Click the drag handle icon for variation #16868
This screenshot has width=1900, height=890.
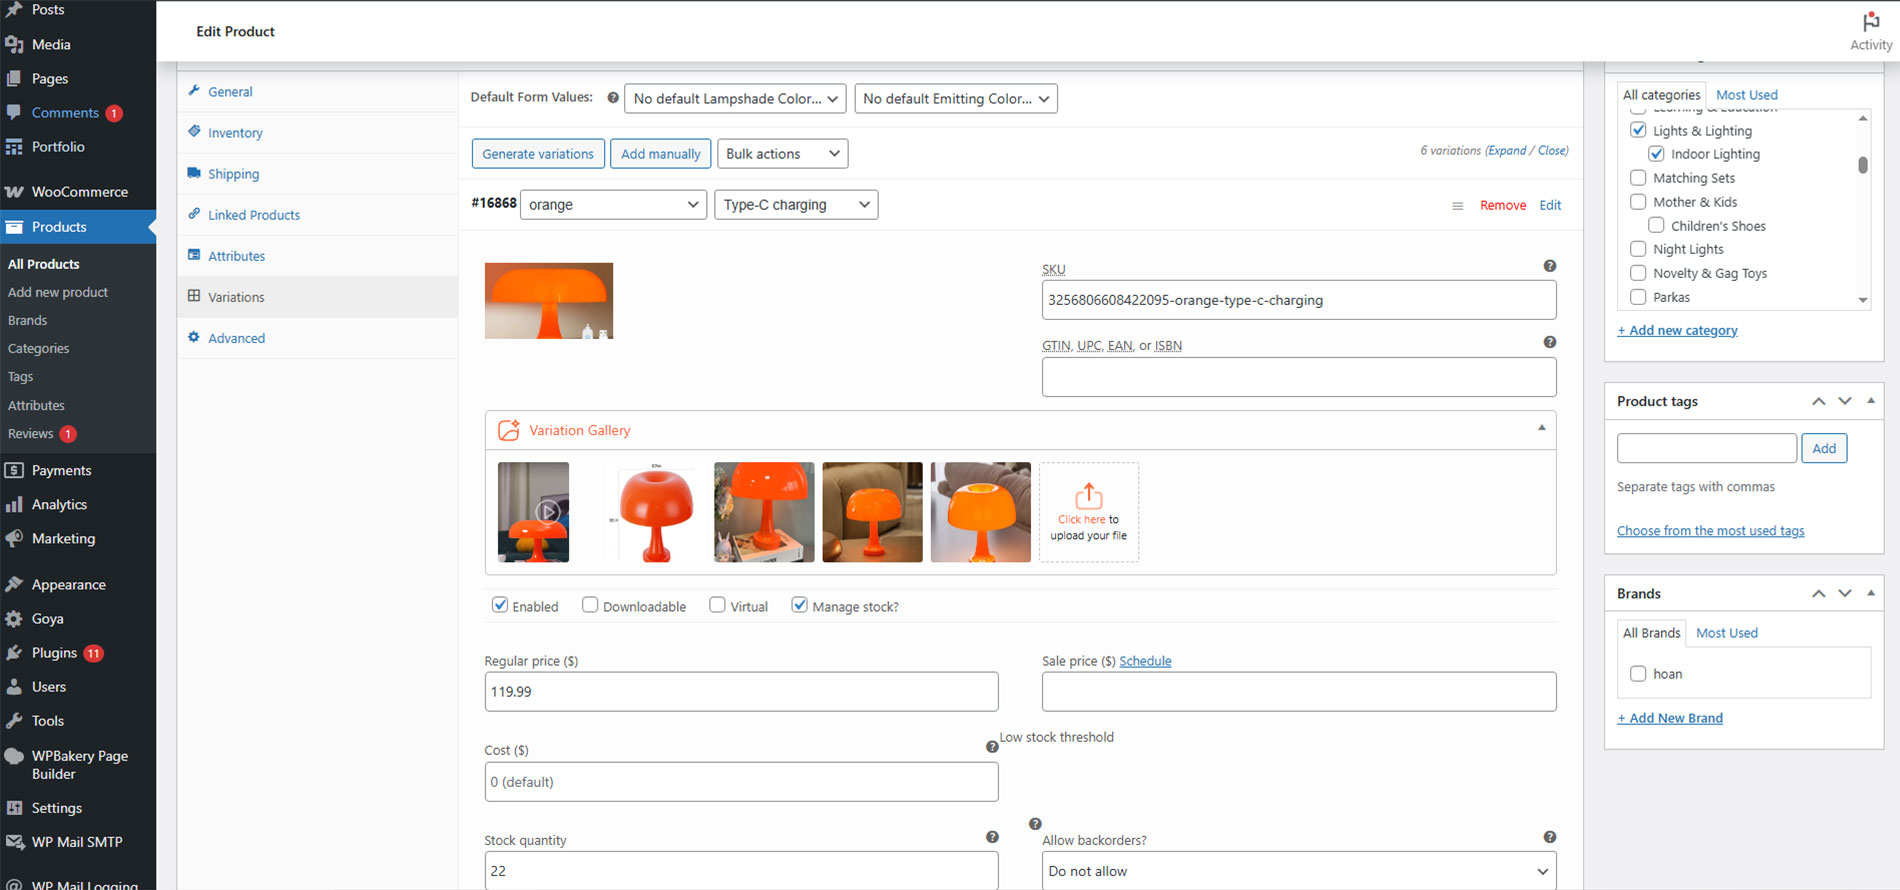[x=1457, y=206]
